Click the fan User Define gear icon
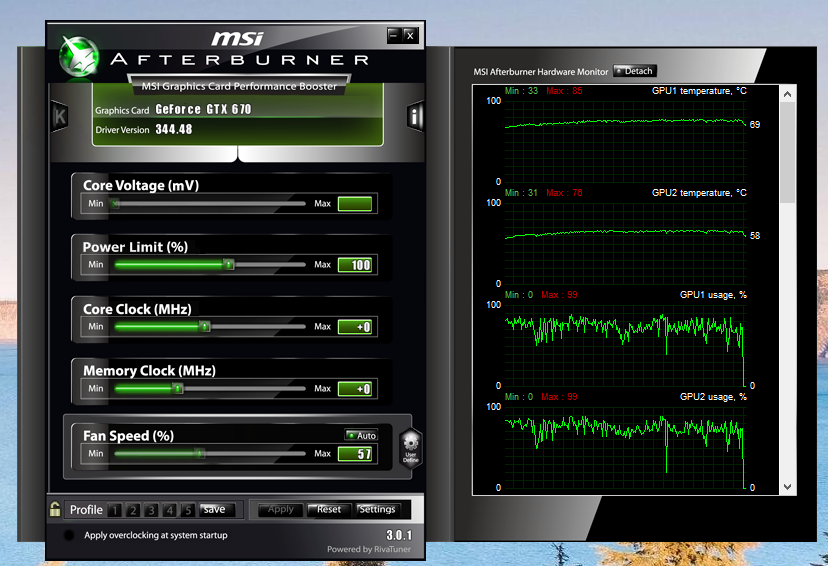Image resolution: width=828 pixels, height=566 pixels. [410, 447]
